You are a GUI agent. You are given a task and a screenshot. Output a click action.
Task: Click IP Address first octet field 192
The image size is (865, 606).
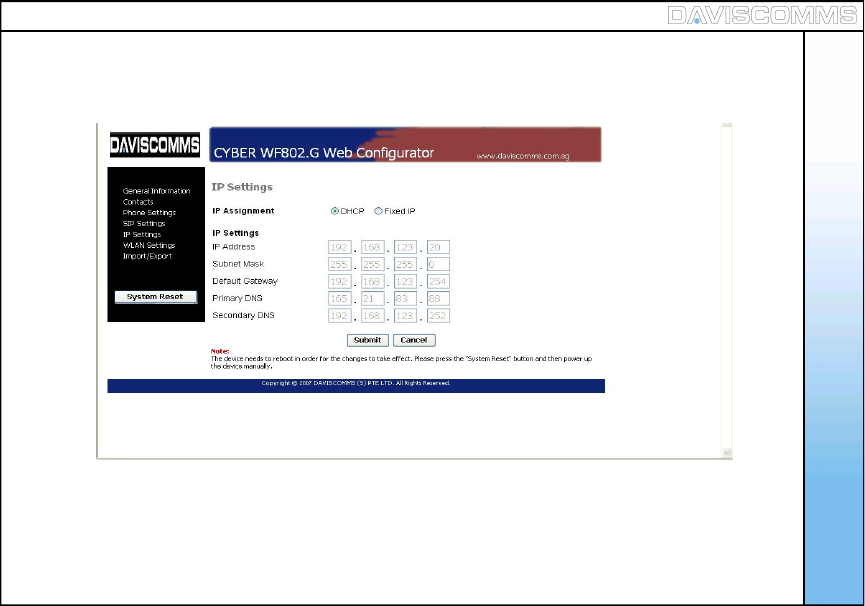pos(339,247)
